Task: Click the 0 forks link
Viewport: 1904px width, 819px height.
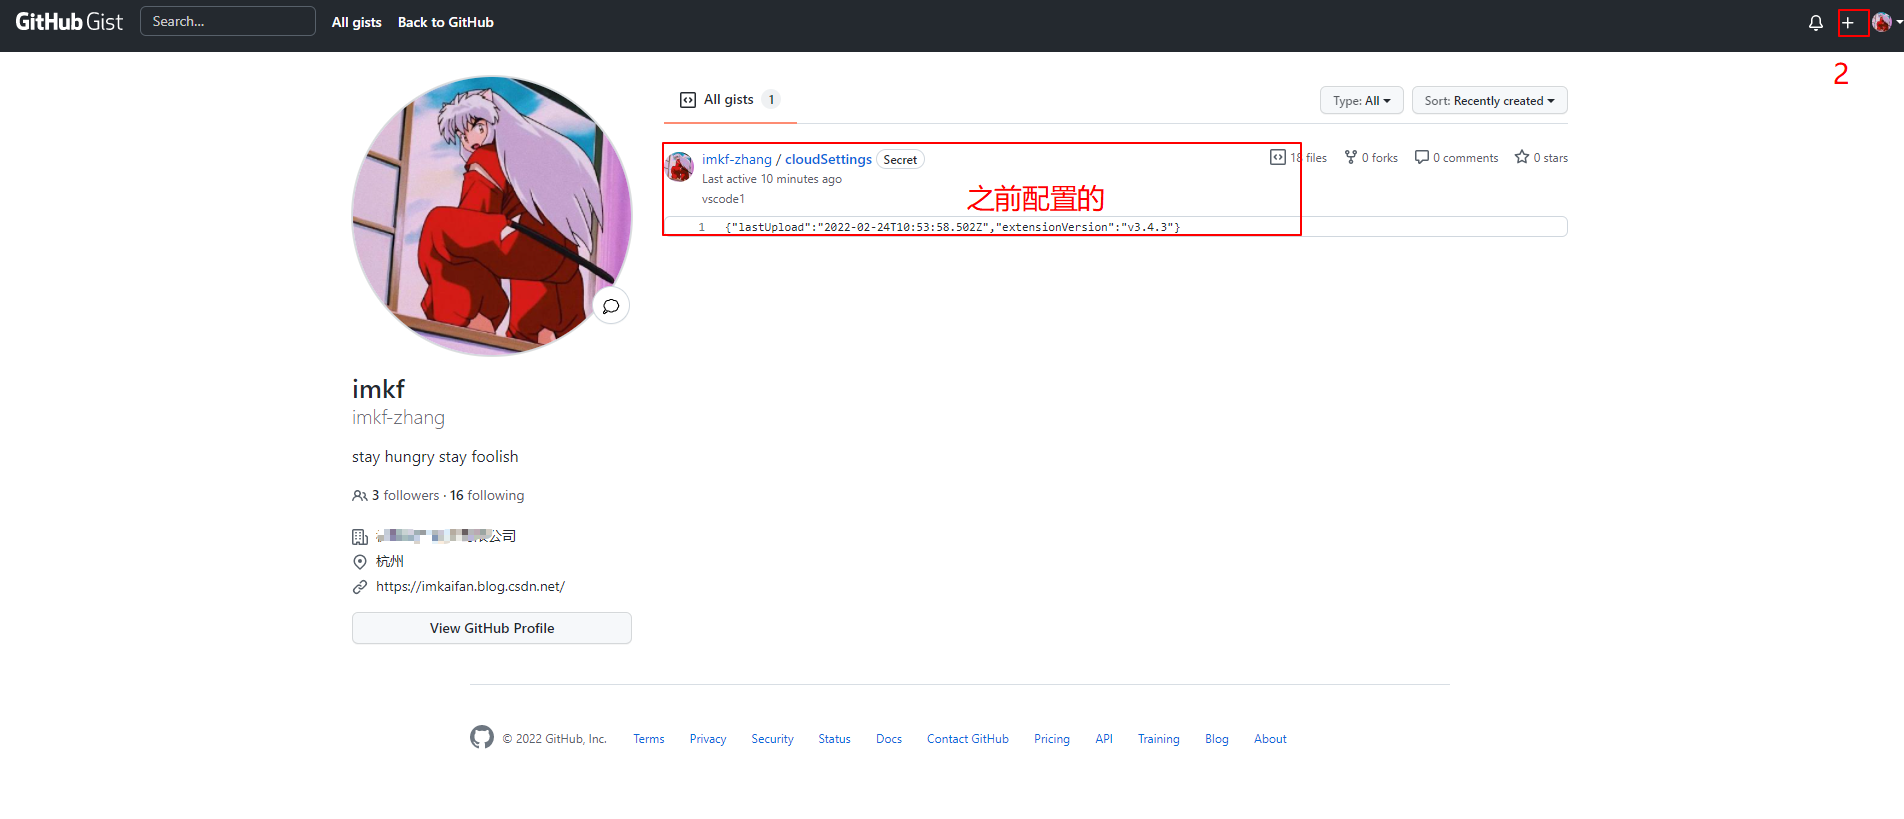Action: [x=1371, y=158]
